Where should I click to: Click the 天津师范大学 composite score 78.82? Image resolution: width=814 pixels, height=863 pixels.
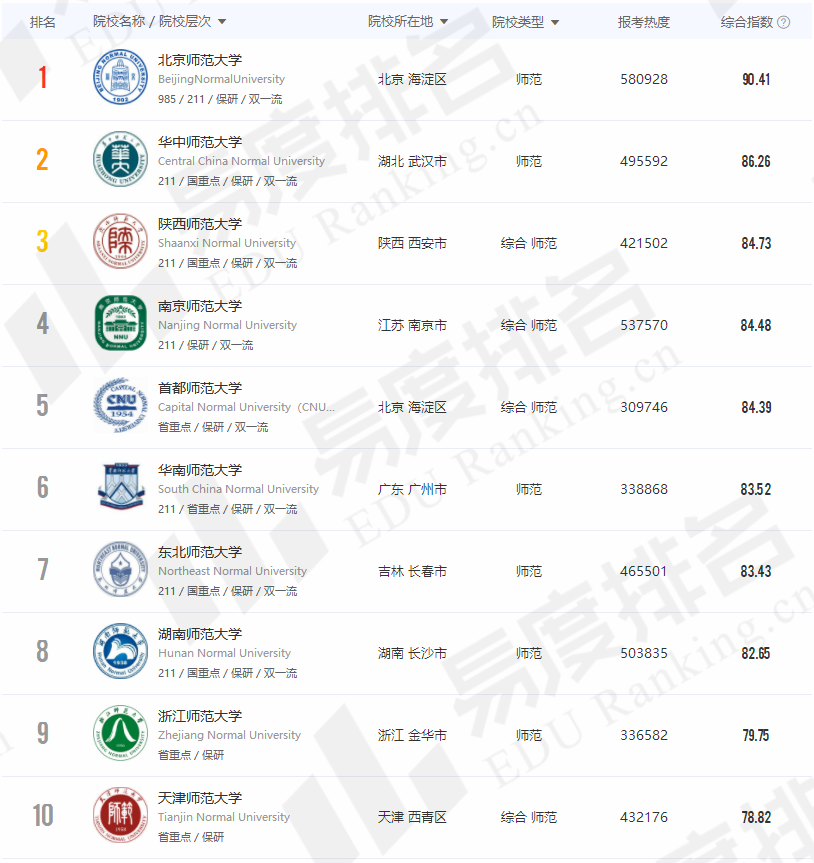756,817
